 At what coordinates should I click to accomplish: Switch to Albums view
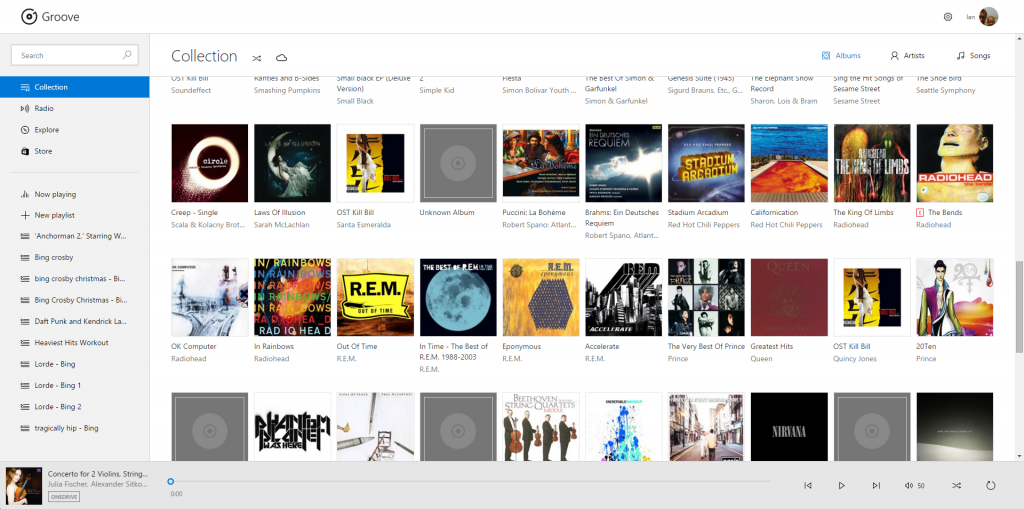841,56
